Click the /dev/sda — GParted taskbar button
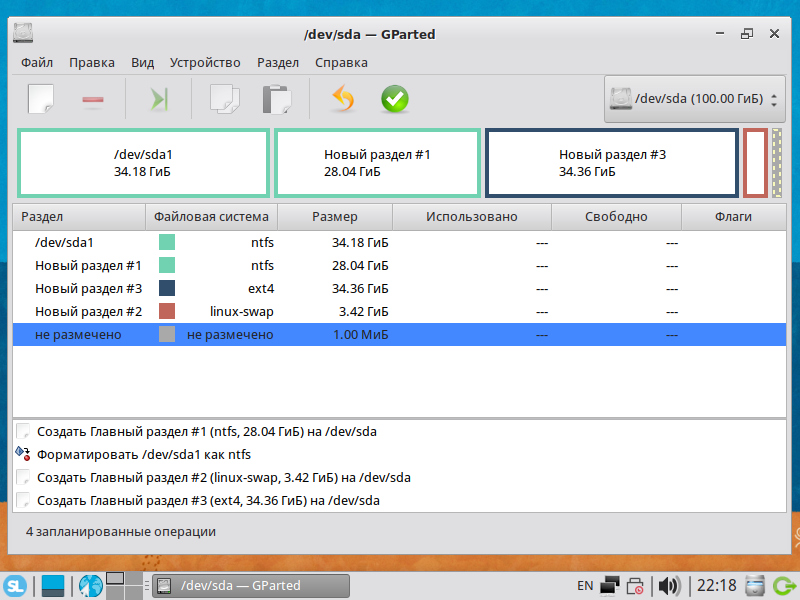Viewport: 800px width, 600px height. point(252,586)
